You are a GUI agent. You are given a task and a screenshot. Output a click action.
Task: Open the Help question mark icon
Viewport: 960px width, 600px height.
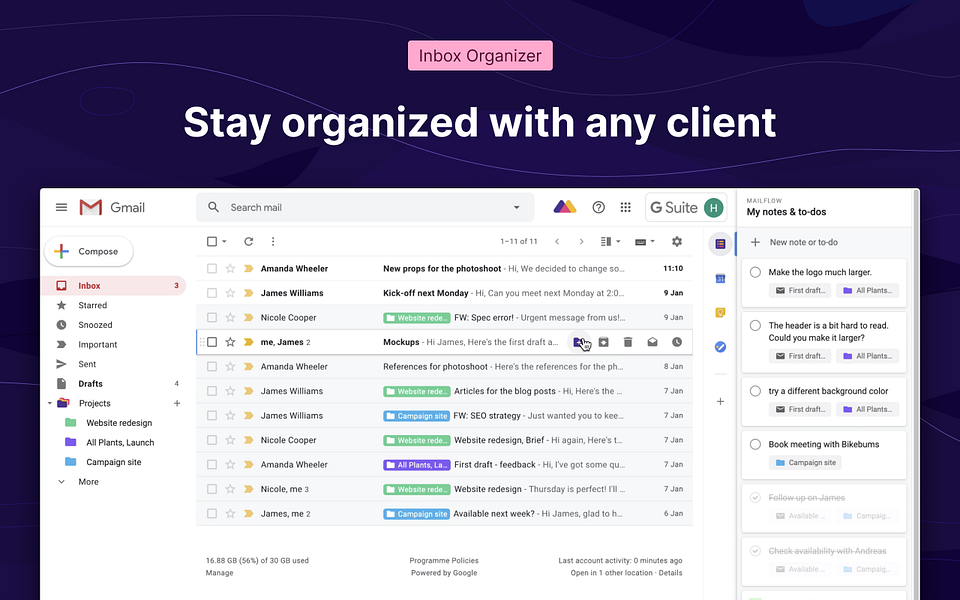coord(599,208)
